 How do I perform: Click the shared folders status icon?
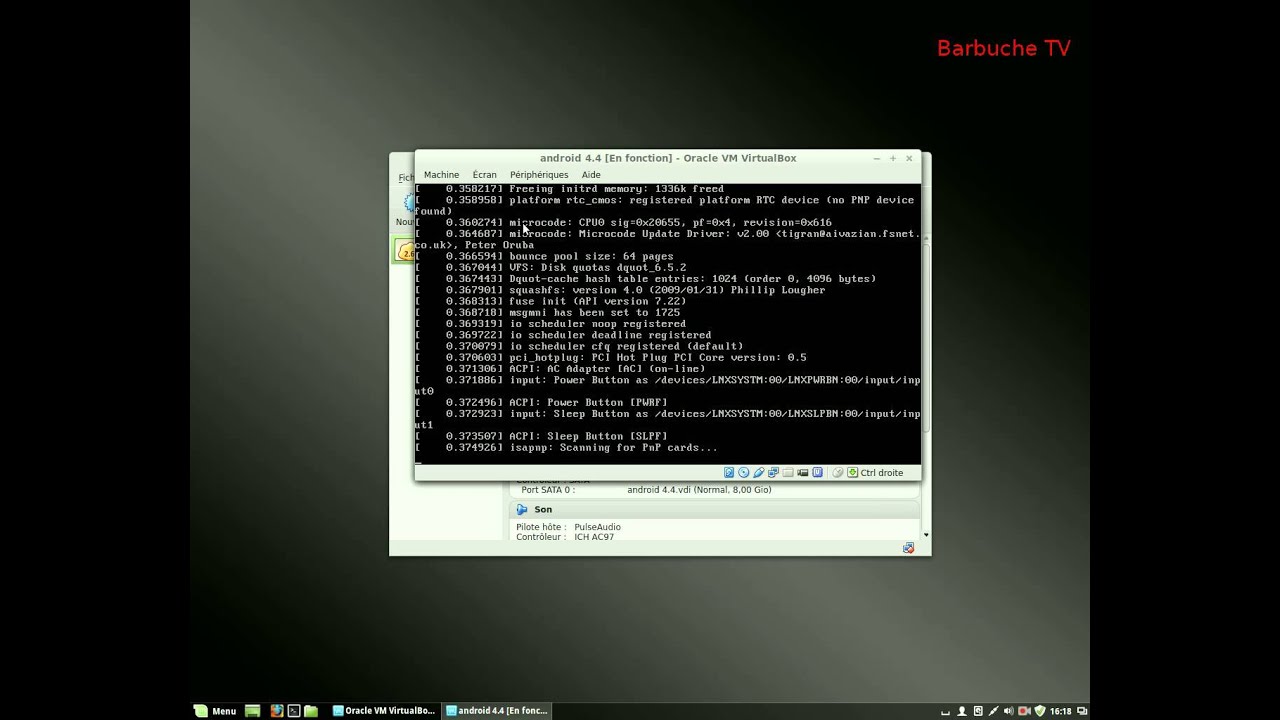click(x=788, y=472)
